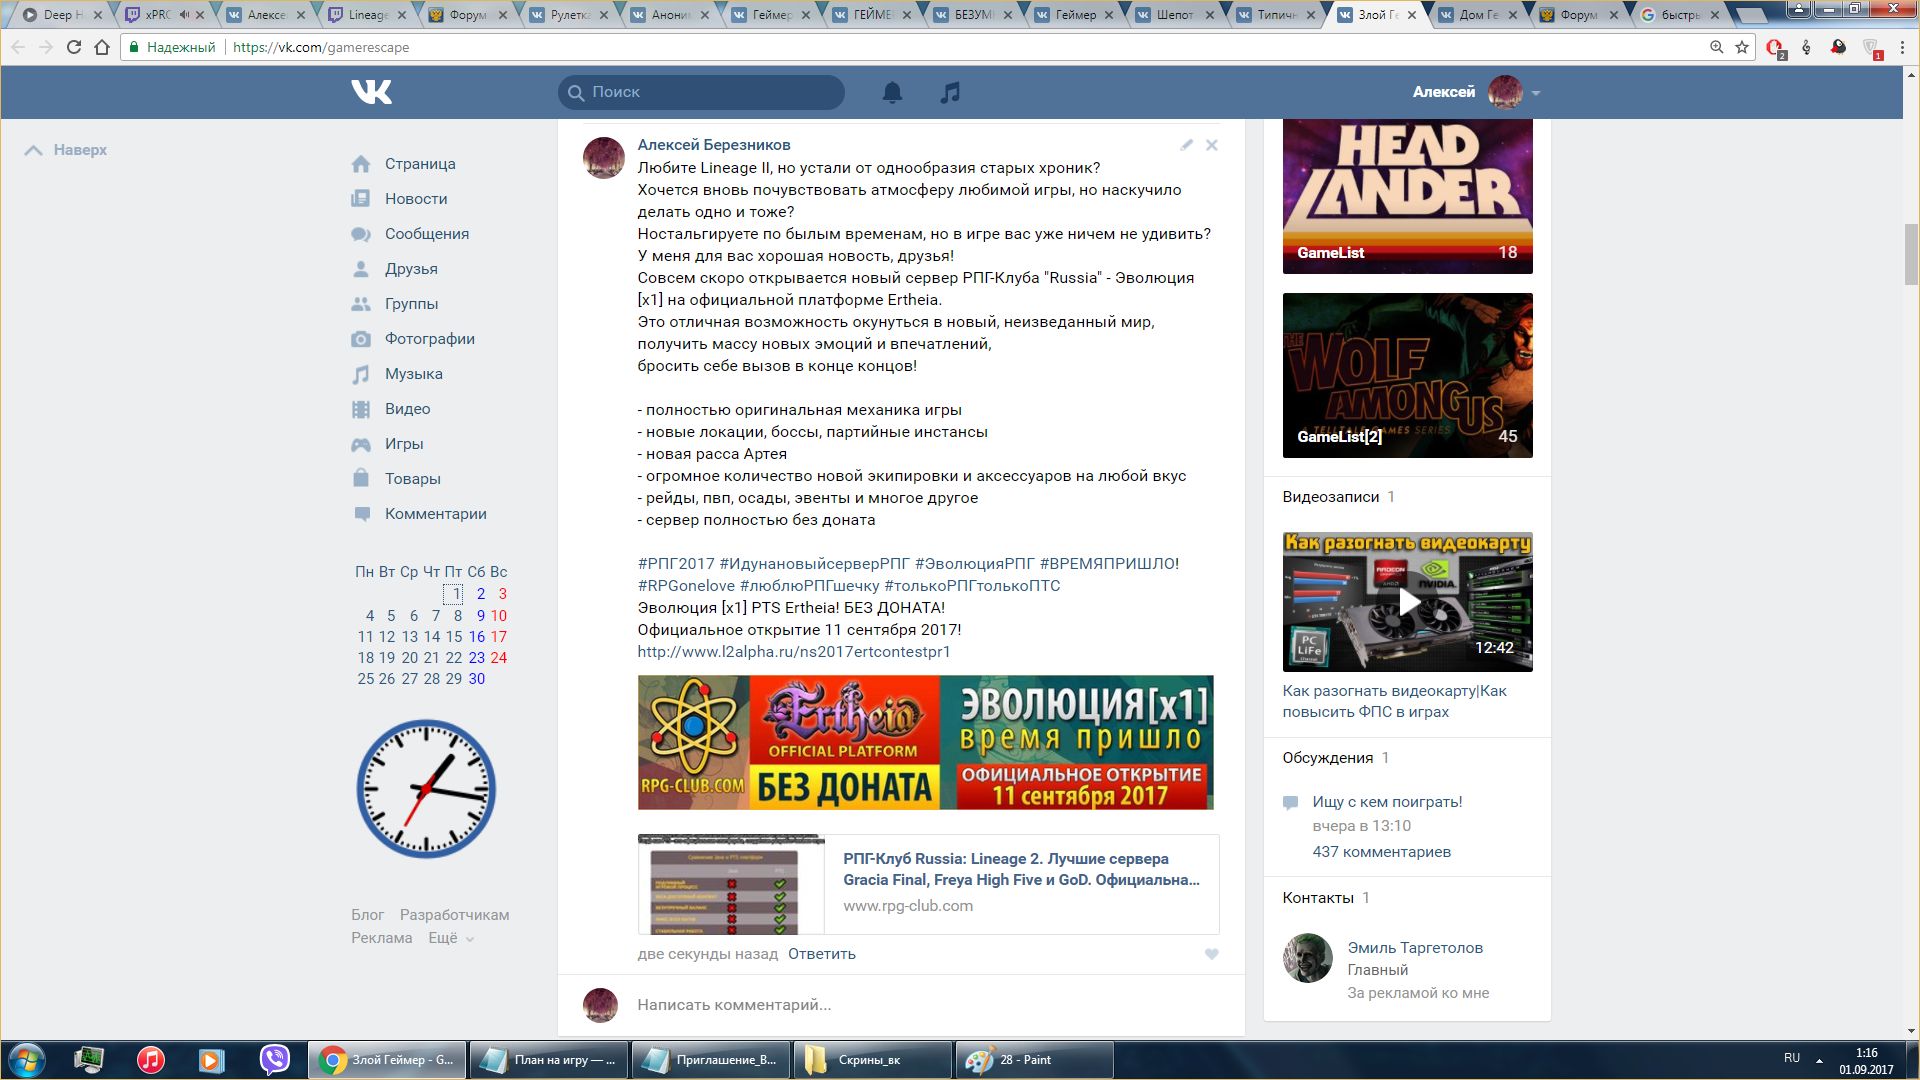The image size is (1920, 1080).
Task: Switch to the Deep H tab
Action: click(62, 15)
